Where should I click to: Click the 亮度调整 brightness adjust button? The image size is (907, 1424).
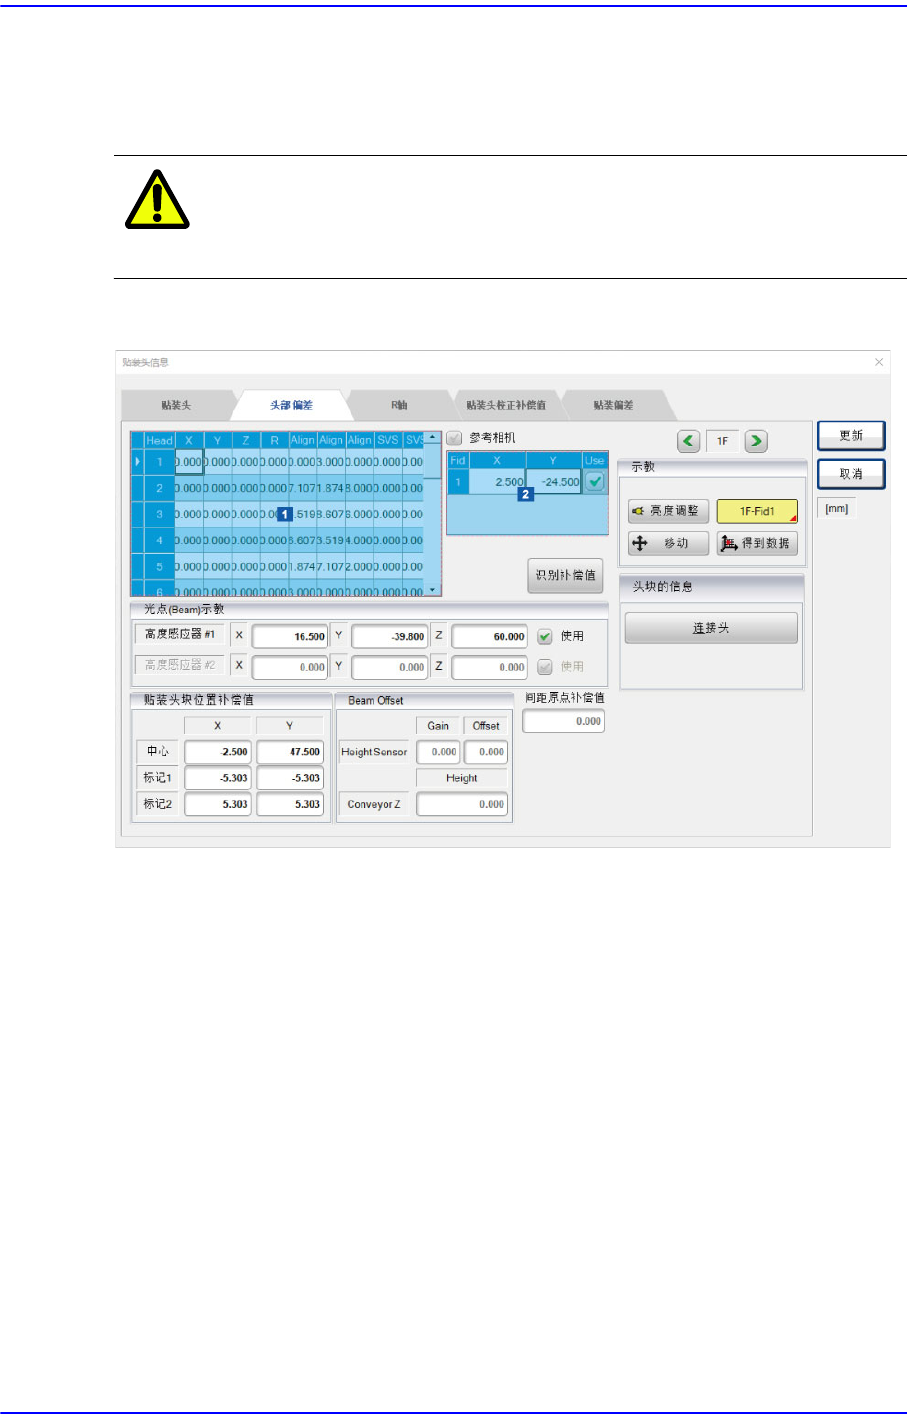coord(669,511)
